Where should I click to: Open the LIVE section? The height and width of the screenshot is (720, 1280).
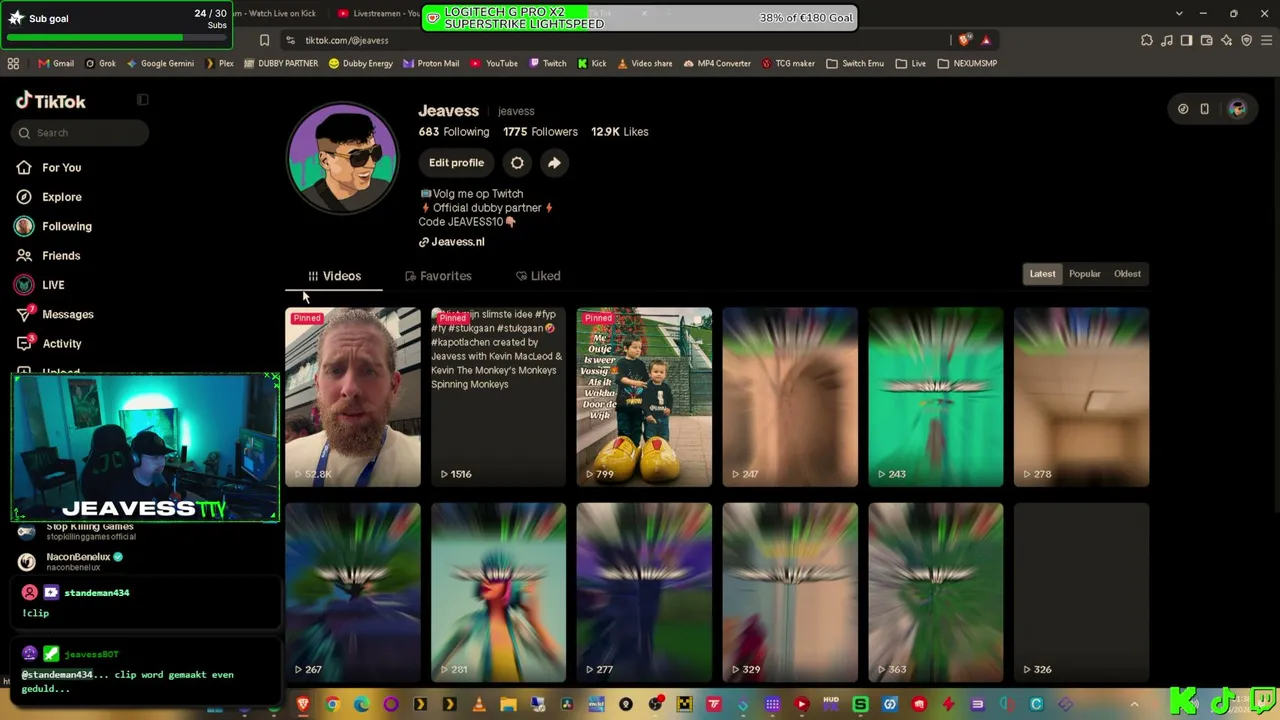coord(53,285)
